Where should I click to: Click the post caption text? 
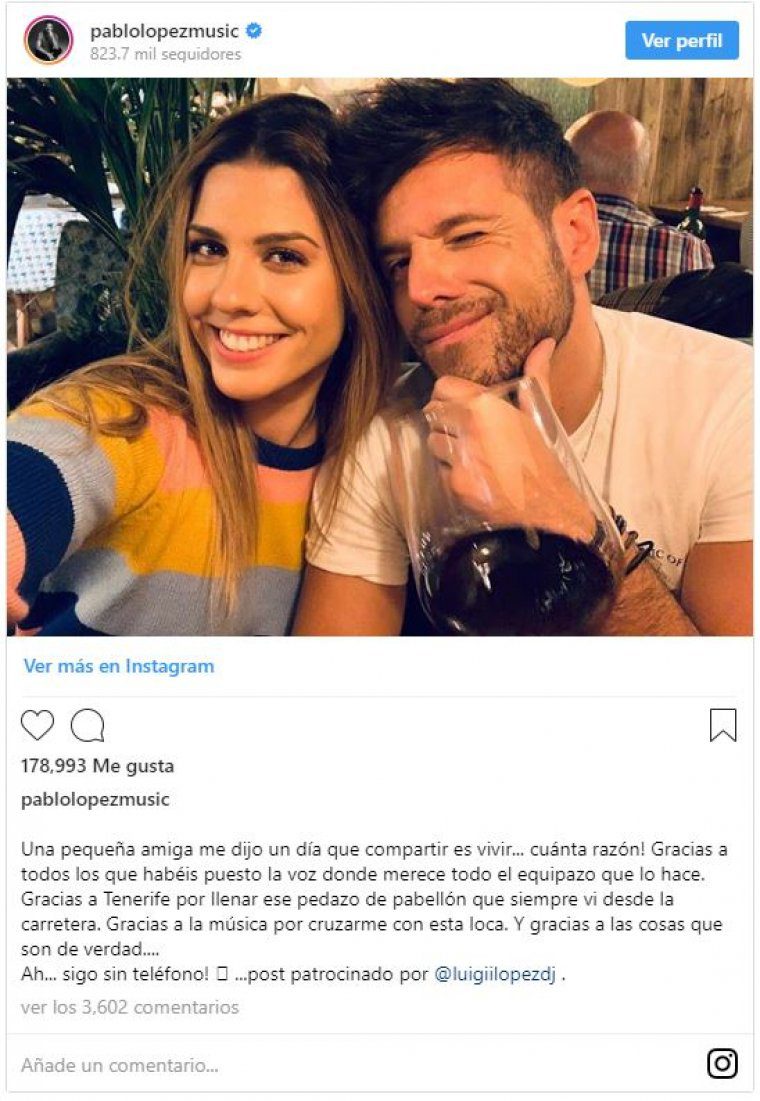click(x=374, y=911)
